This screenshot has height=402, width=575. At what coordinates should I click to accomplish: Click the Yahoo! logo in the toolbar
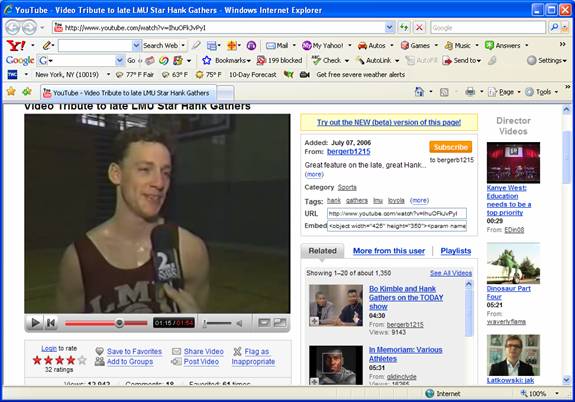(16, 45)
